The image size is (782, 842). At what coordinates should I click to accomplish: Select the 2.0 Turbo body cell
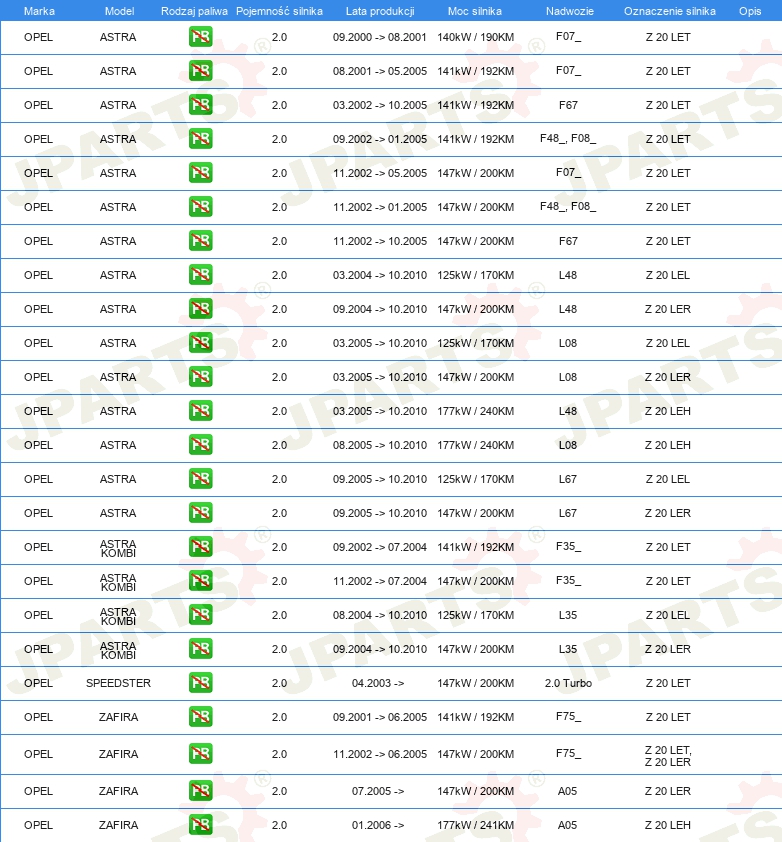(568, 683)
